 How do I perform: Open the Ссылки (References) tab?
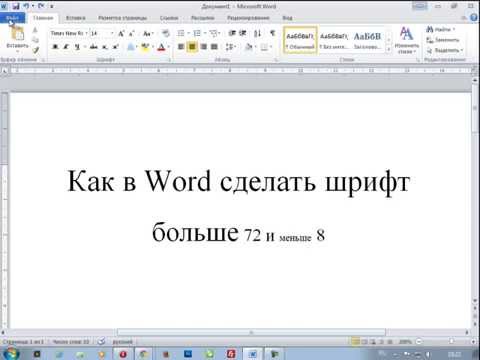[169, 18]
